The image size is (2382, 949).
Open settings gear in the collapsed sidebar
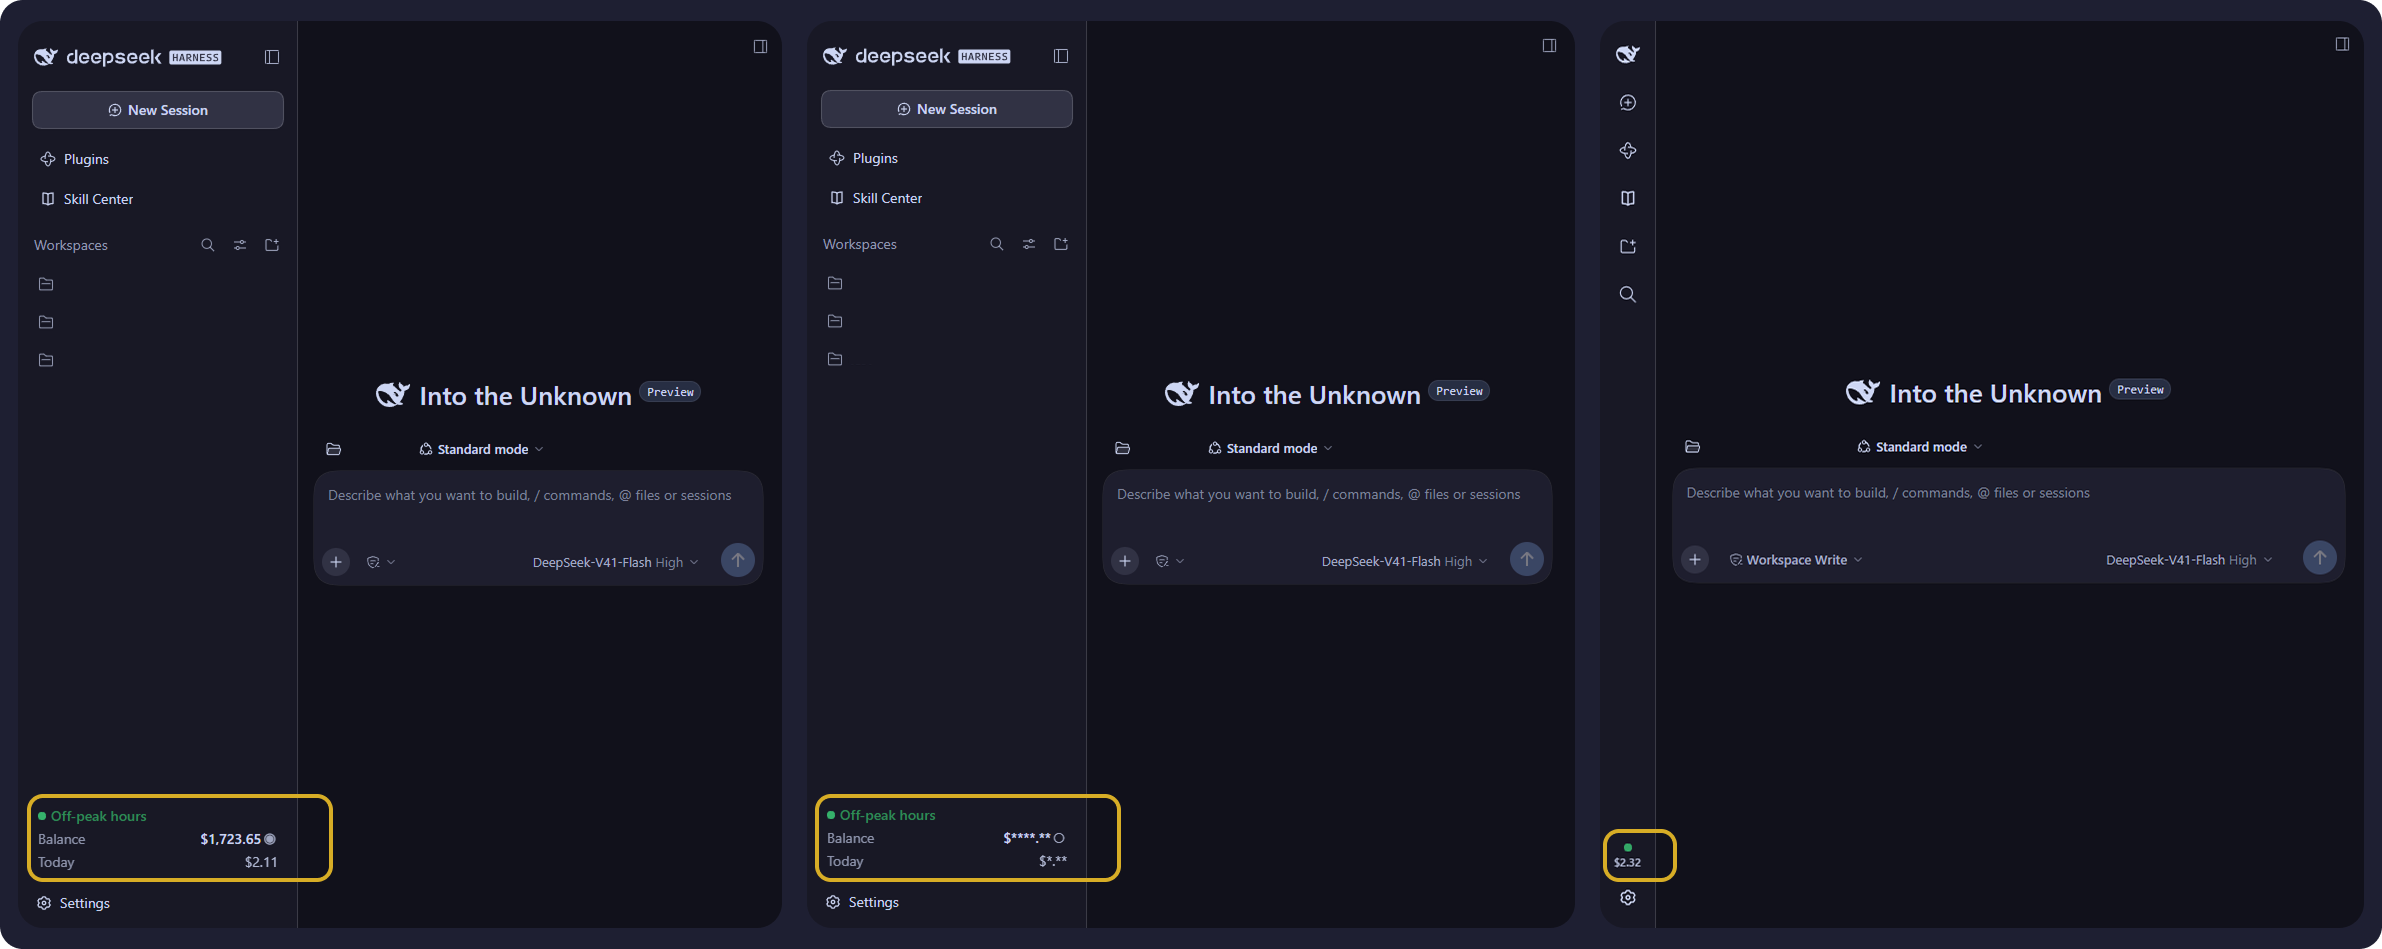click(1628, 898)
